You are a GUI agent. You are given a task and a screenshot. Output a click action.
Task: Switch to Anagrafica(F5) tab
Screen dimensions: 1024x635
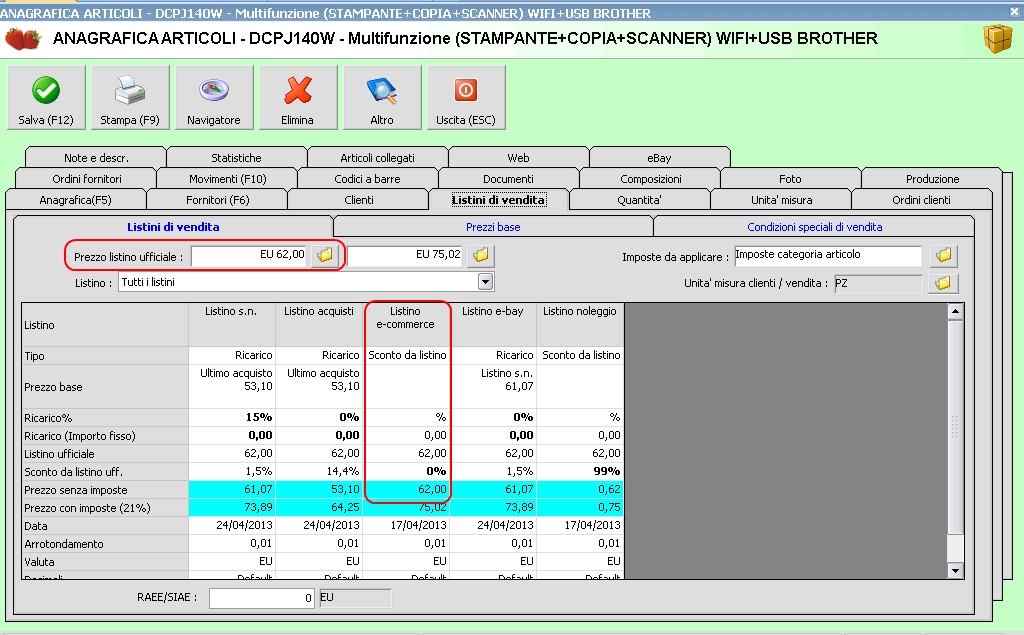pos(76,199)
